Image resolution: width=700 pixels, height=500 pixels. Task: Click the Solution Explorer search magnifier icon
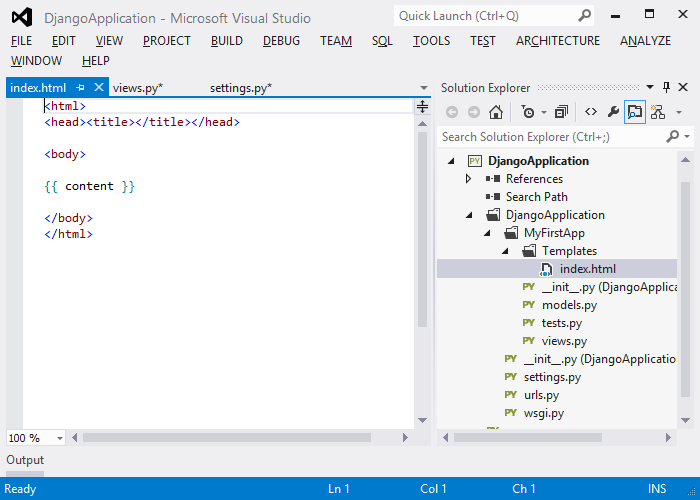(673, 136)
